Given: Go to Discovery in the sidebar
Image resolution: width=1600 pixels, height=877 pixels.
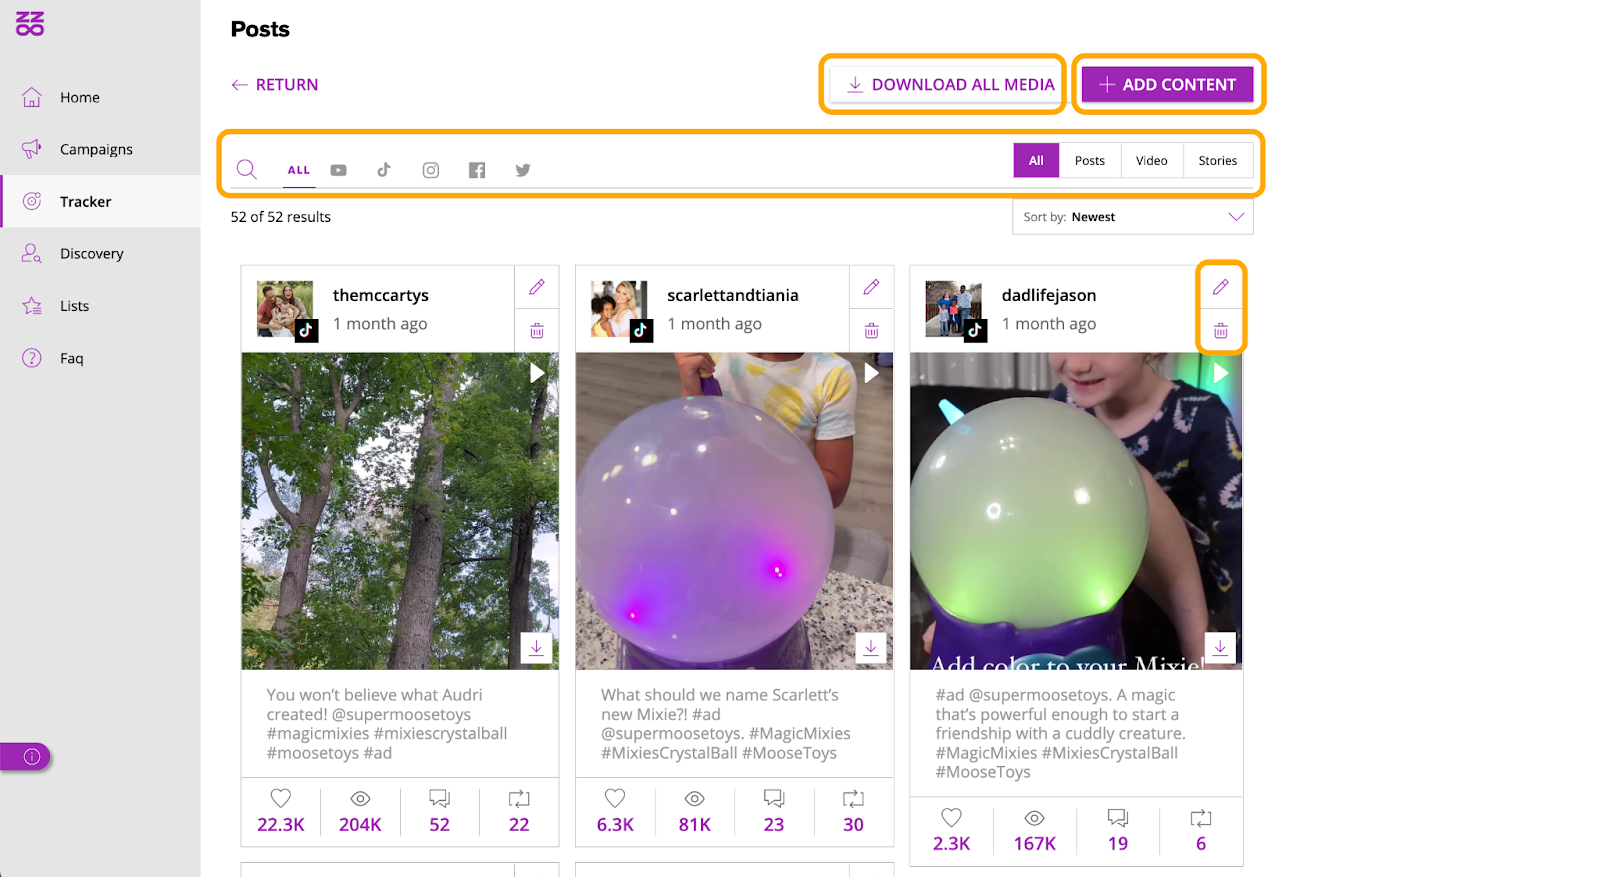Looking at the screenshot, I should point(91,254).
